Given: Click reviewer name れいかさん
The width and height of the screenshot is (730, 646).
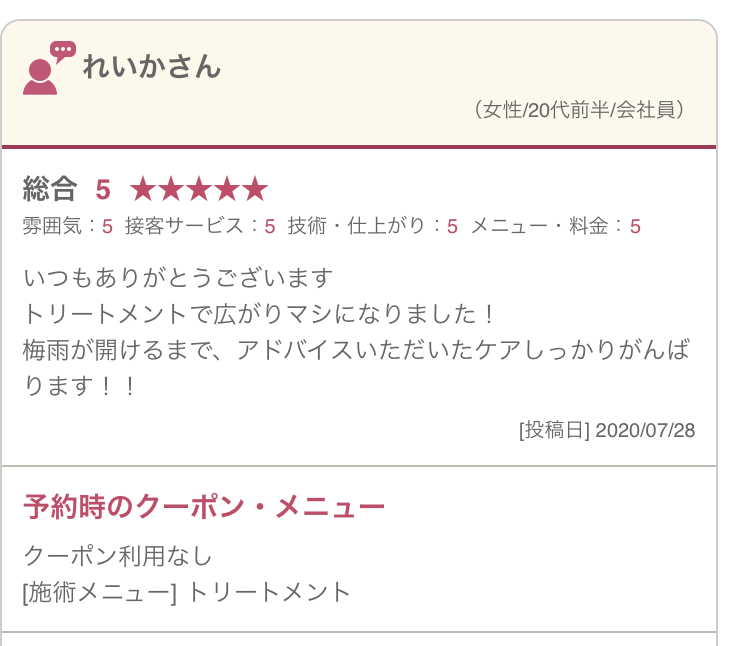Looking at the screenshot, I should click(152, 66).
